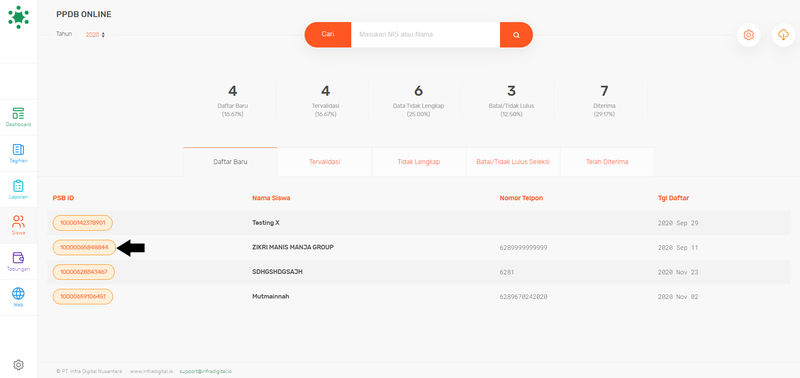
Task: Switch to Tidak Lengkap tab
Action: click(x=419, y=162)
